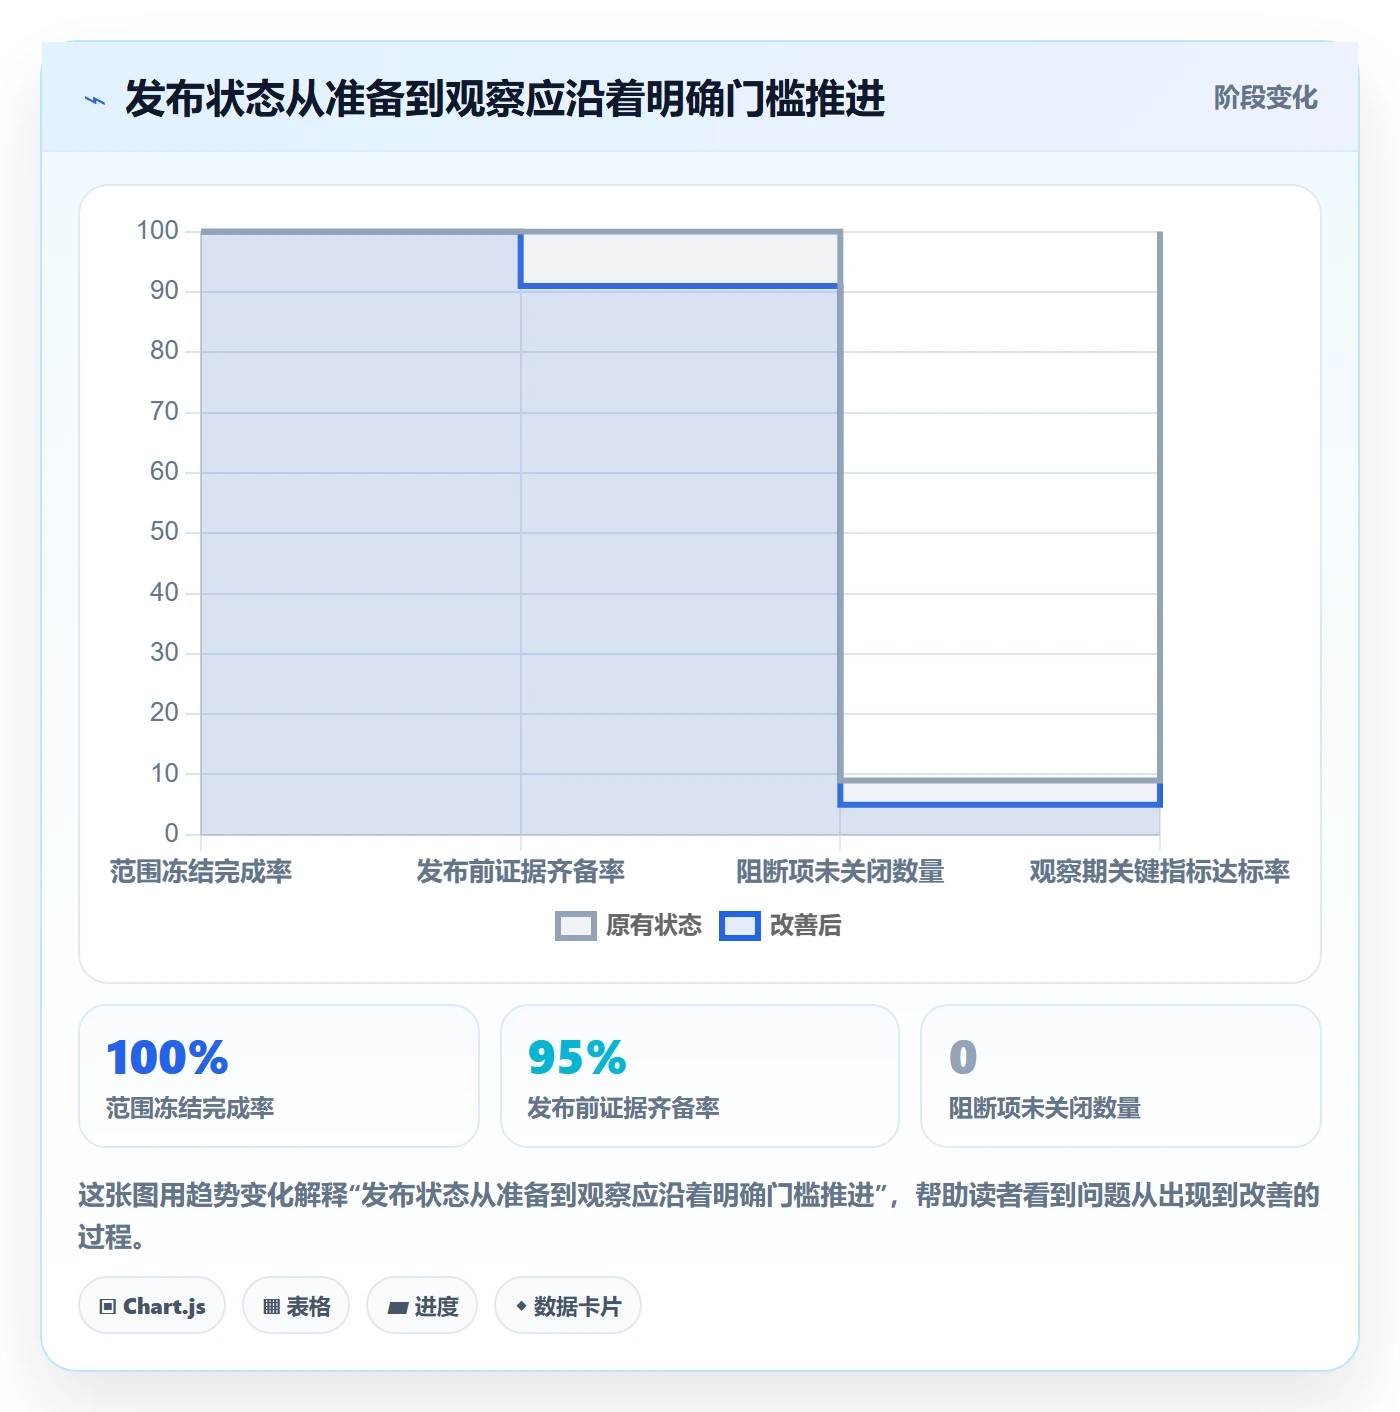Click the y-axis value 100
The width and height of the screenshot is (1400, 1412).
pyautogui.click(x=158, y=231)
